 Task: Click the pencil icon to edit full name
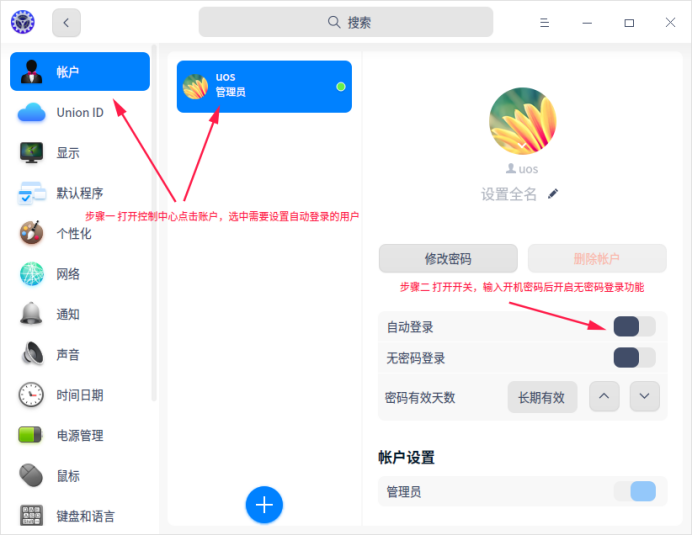pos(553,194)
